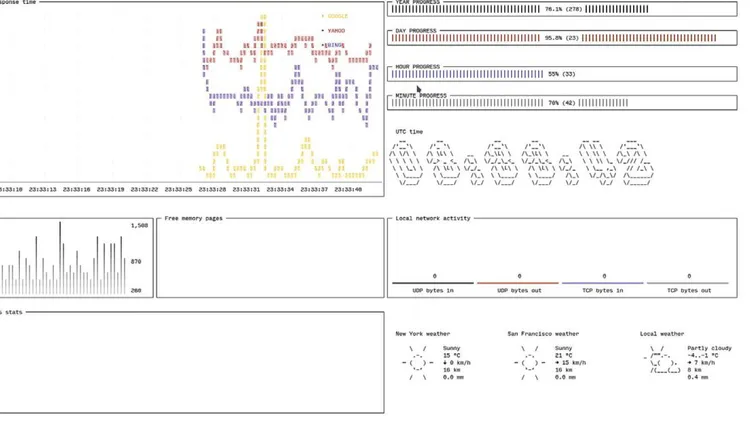Click the red UDP bytes out bar
The image size is (750, 421).
pyautogui.click(x=518, y=283)
